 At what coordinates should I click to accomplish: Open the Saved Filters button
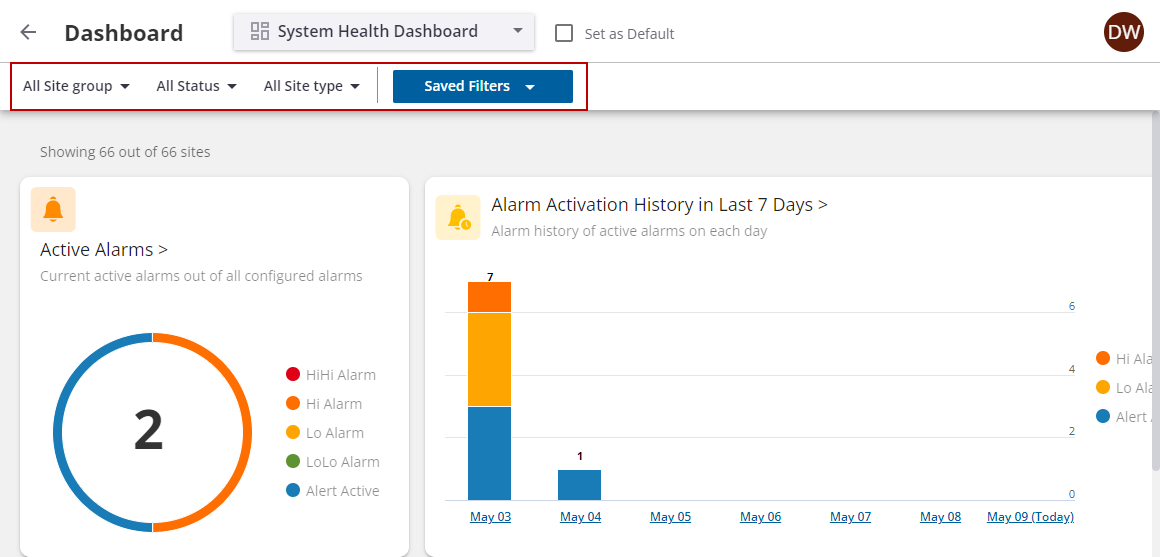pyautogui.click(x=482, y=86)
